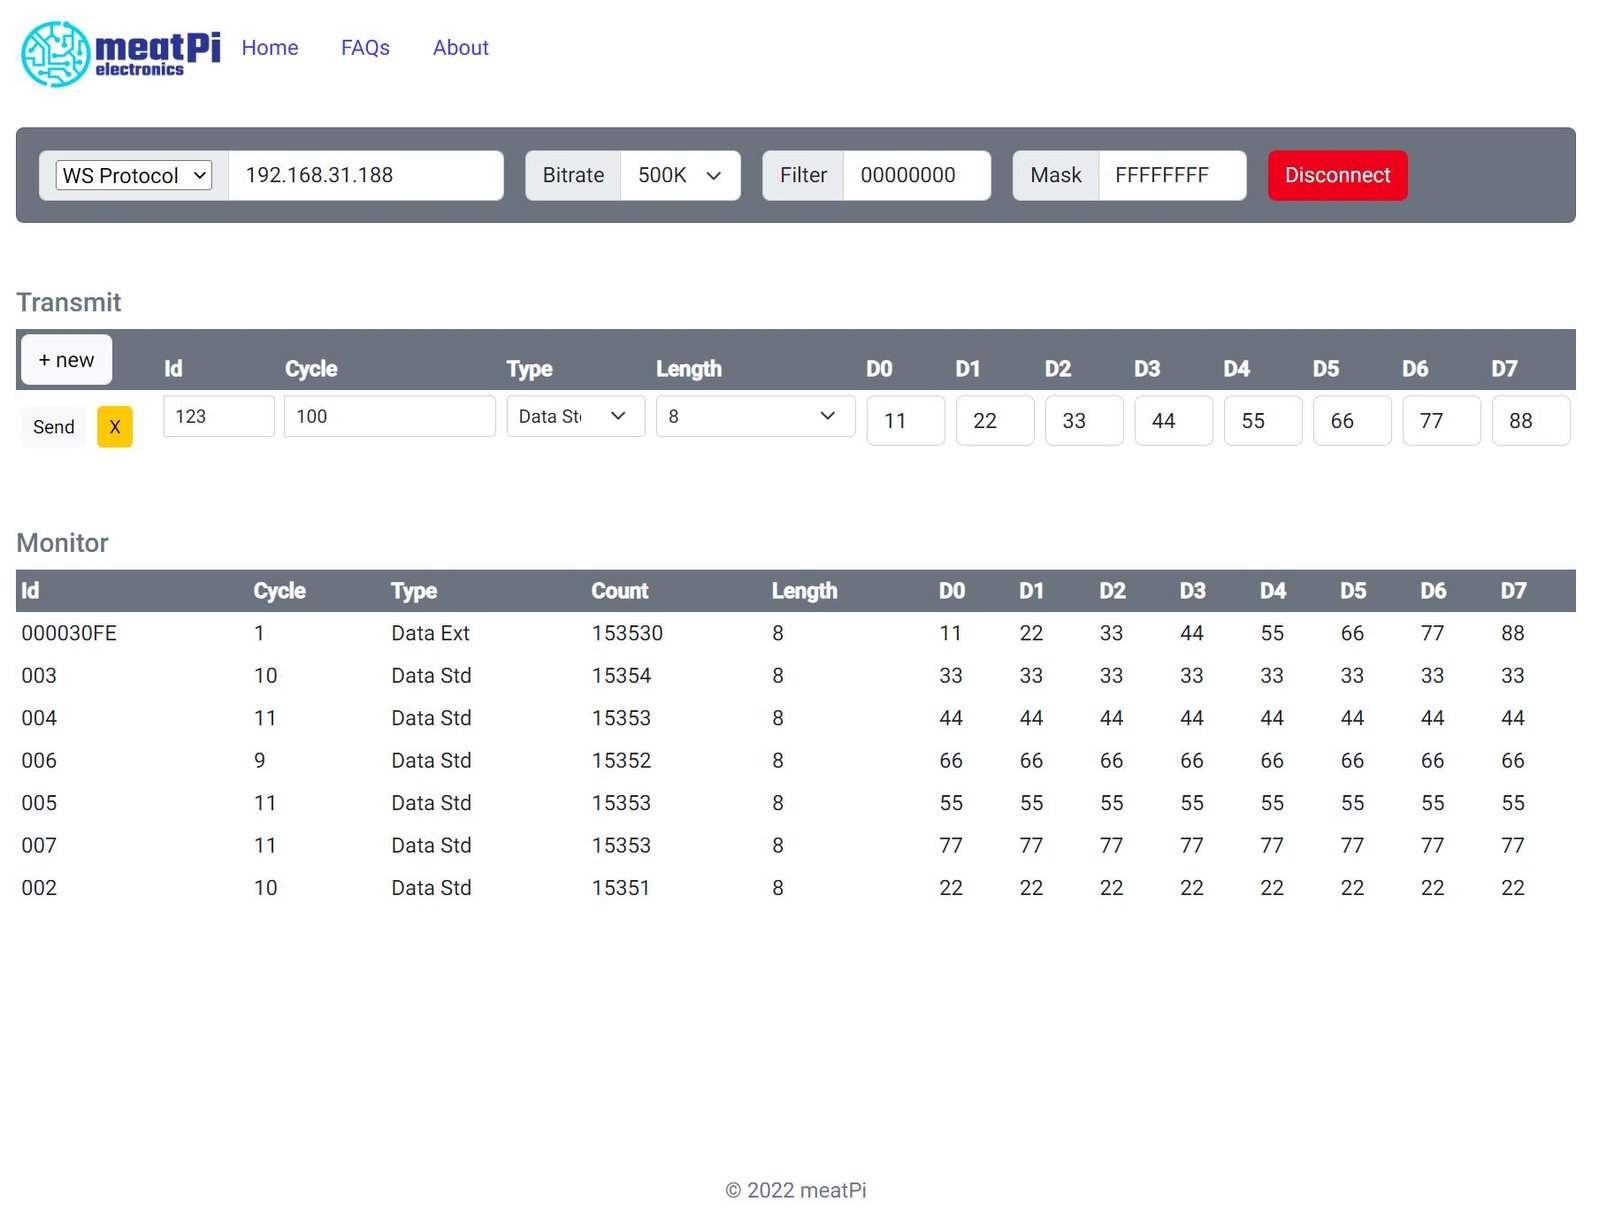Click the Filter value field
Screen dimensions: 1599x1217
click(x=916, y=176)
